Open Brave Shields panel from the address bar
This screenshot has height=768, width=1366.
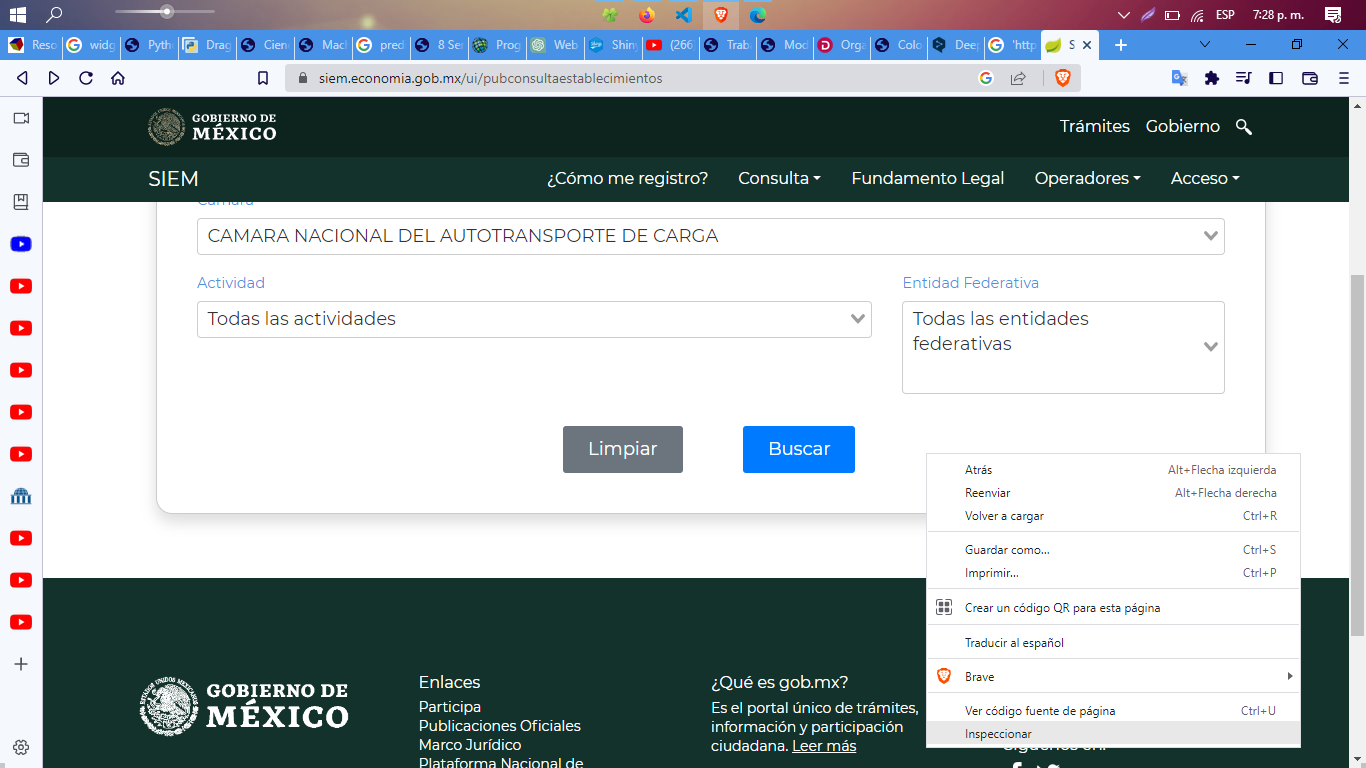tap(1065, 77)
